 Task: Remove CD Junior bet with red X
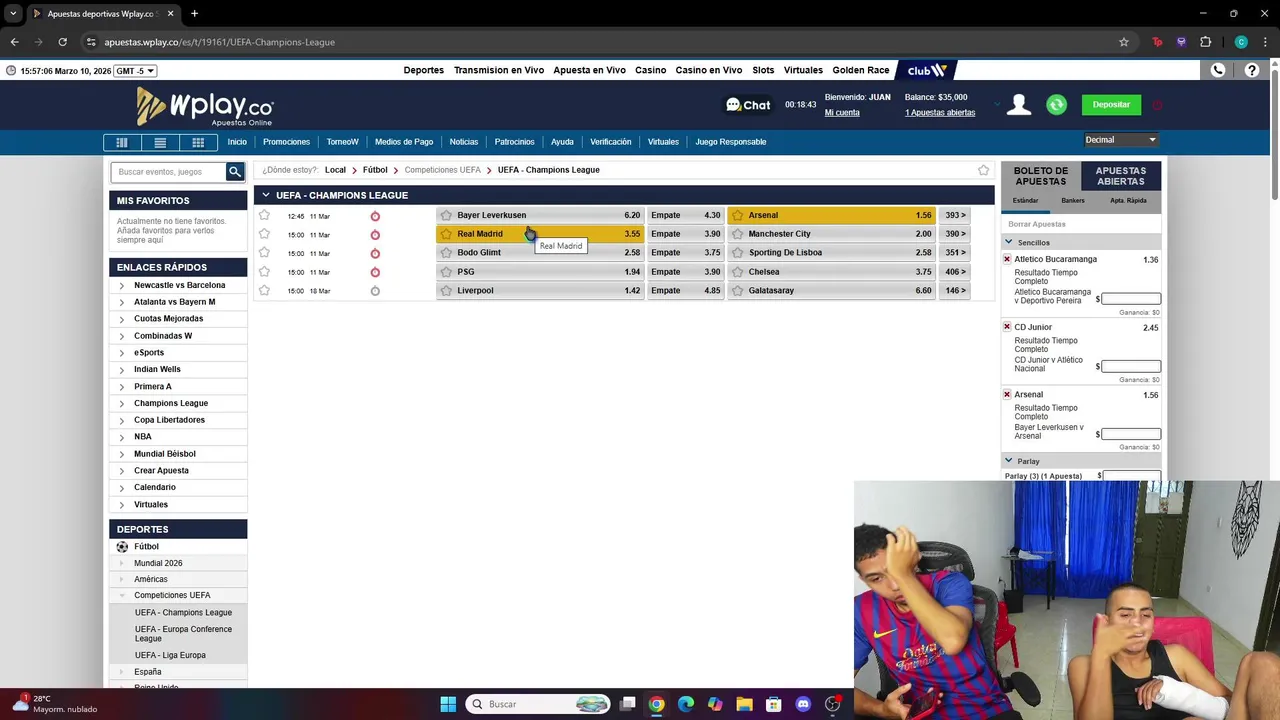(1007, 327)
